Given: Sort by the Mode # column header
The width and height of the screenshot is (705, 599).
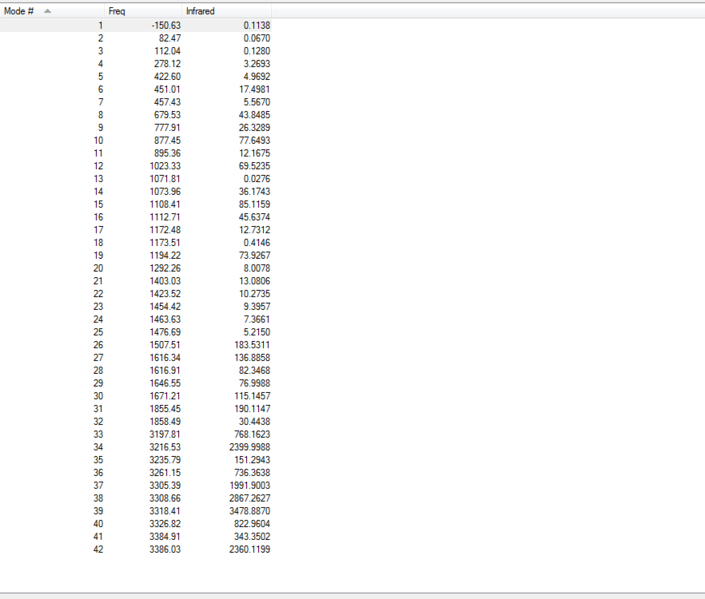Looking at the screenshot, I should [52, 11].
